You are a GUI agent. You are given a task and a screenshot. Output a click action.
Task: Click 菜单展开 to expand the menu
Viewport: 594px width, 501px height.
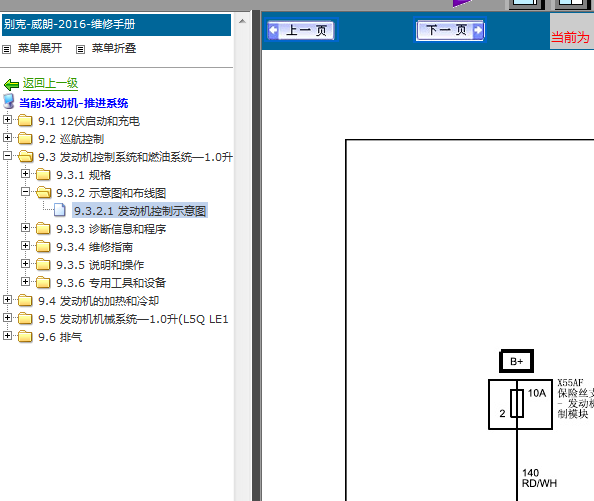[40, 48]
